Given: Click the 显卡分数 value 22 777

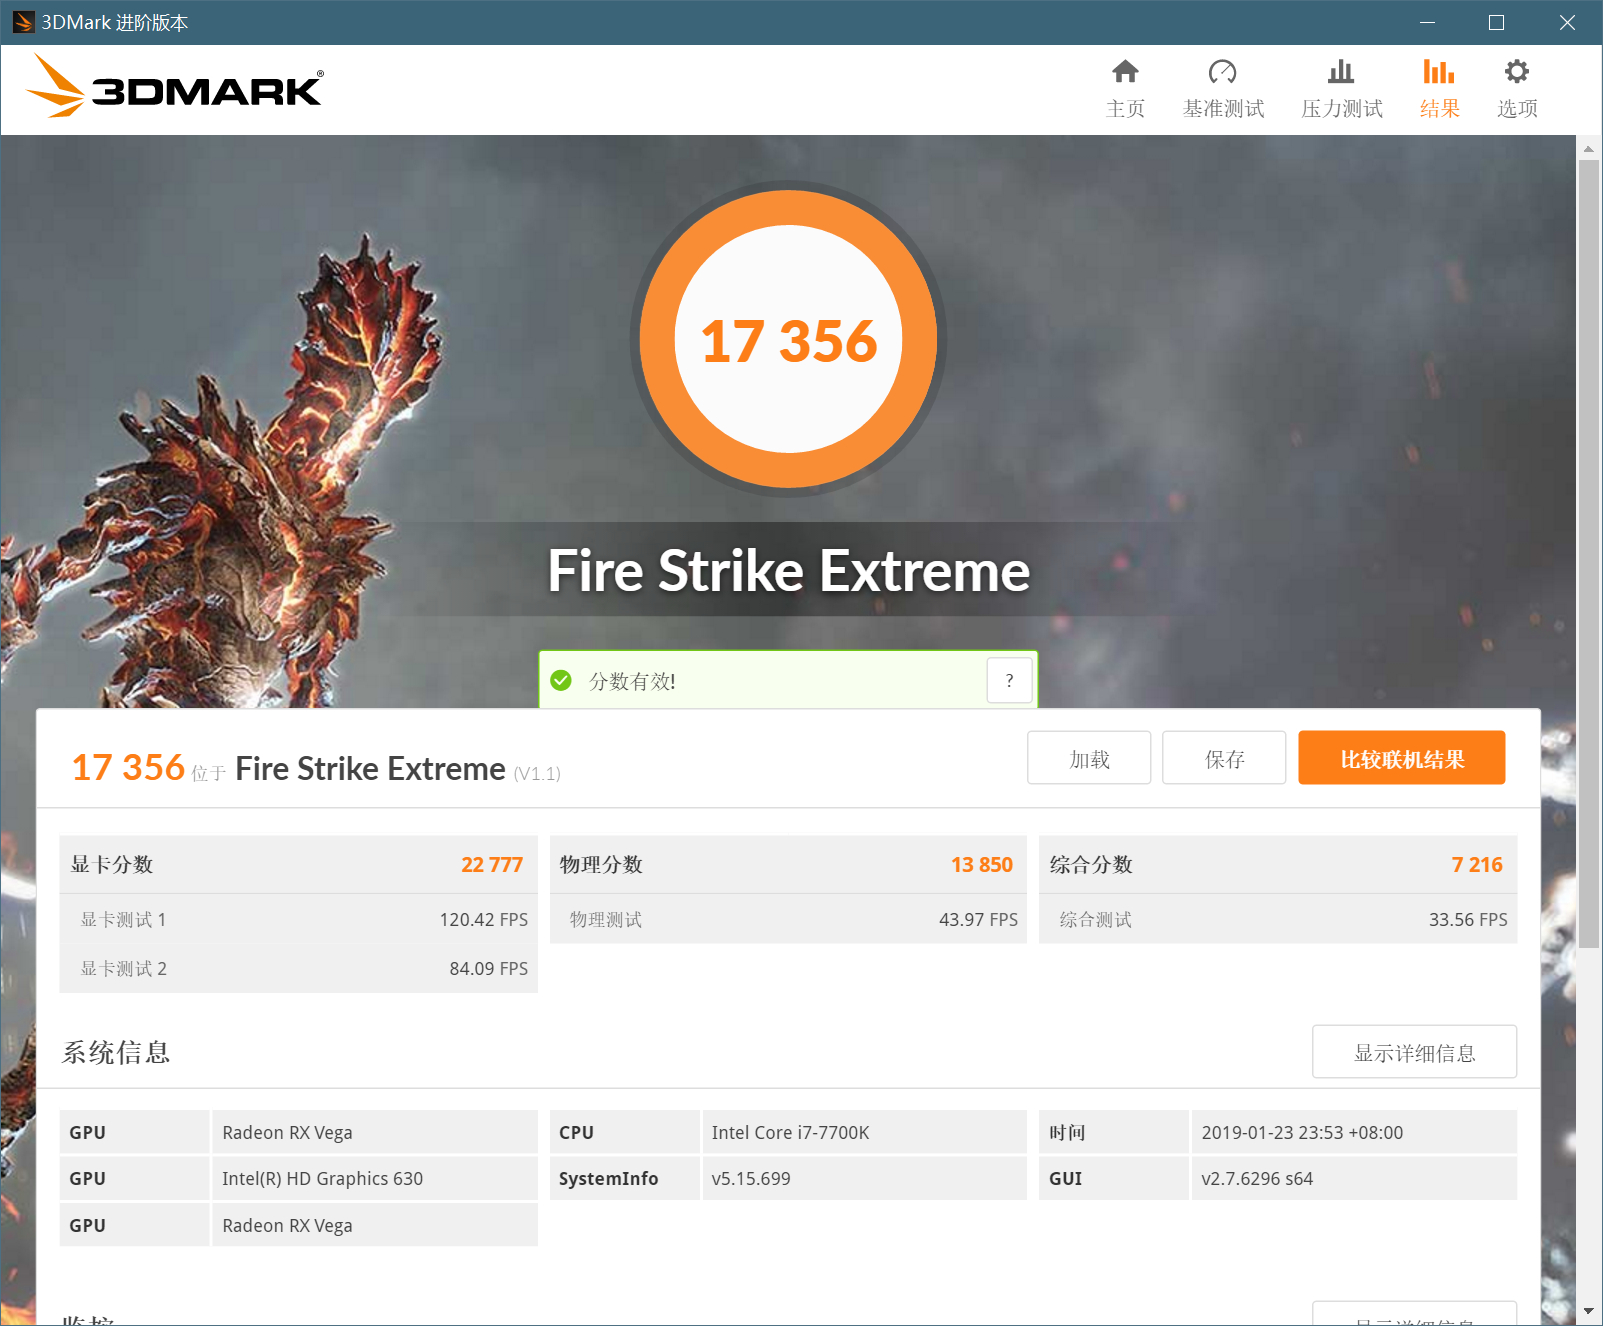Looking at the screenshot, I should pyautogui.click(x=492, y=865).
